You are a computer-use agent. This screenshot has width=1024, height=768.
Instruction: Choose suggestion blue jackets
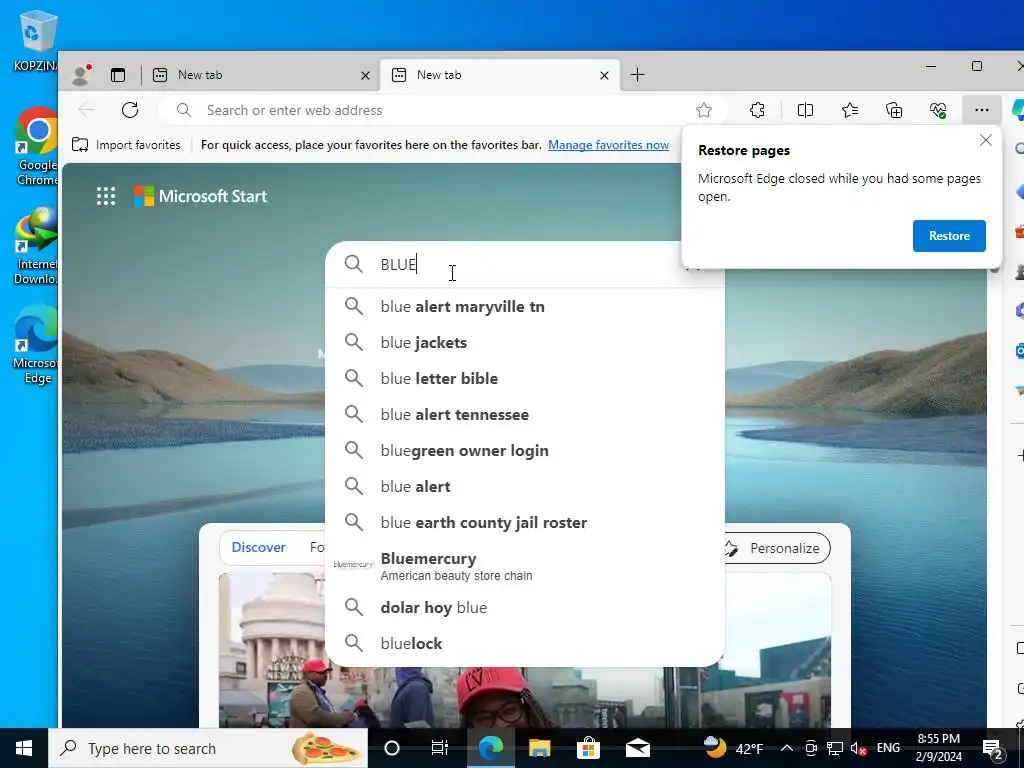pos(524,342)
